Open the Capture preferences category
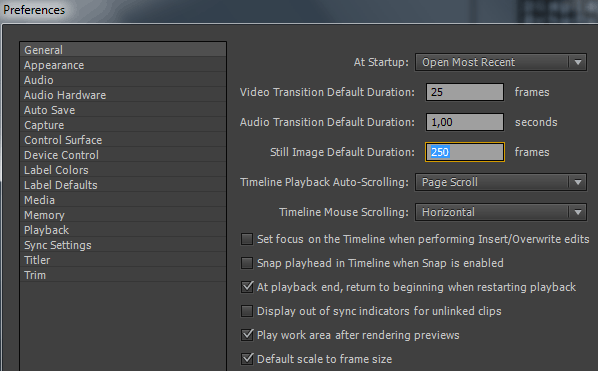The height and width of the screenshot is (371, 598). click(x=123, y=125)
